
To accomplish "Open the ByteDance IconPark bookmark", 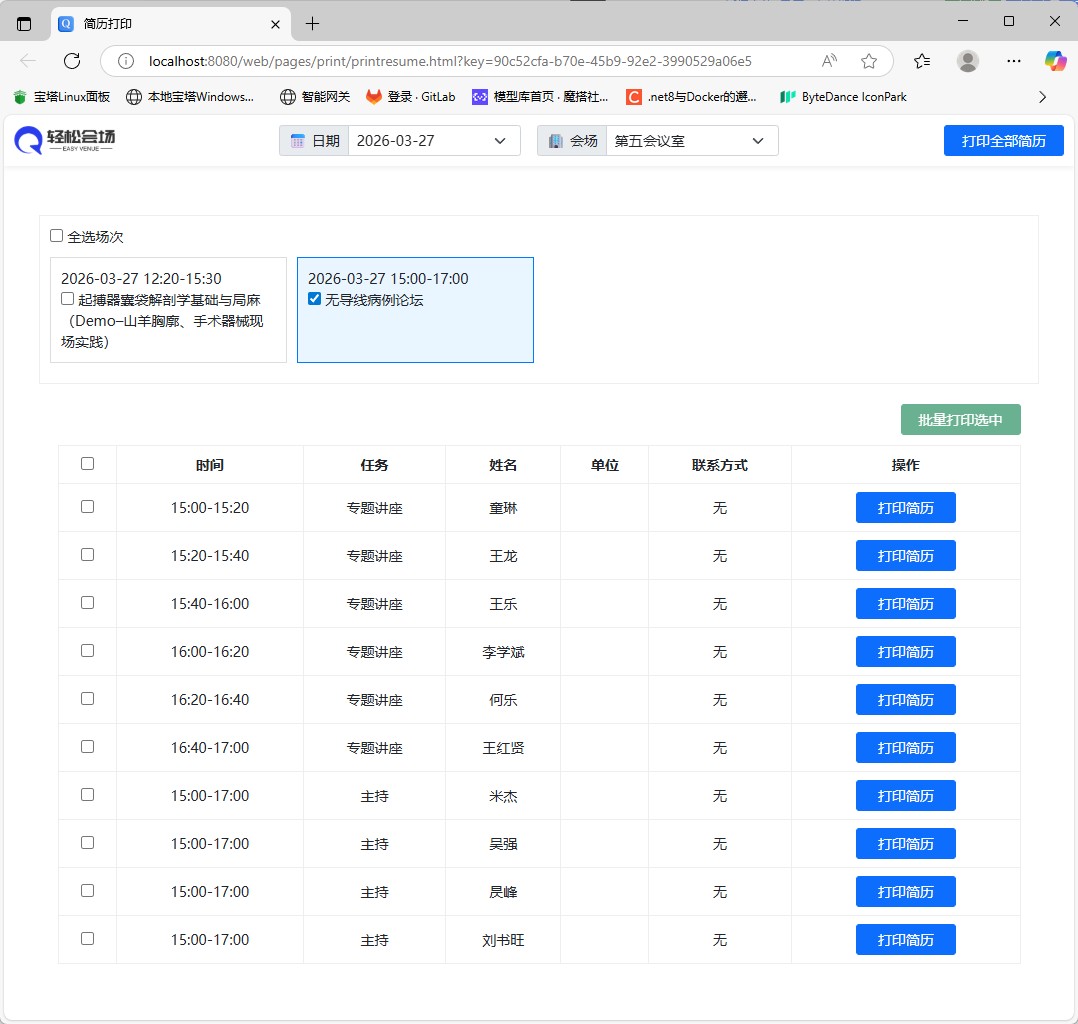I will pyautogui.click(x=843, y=97).
